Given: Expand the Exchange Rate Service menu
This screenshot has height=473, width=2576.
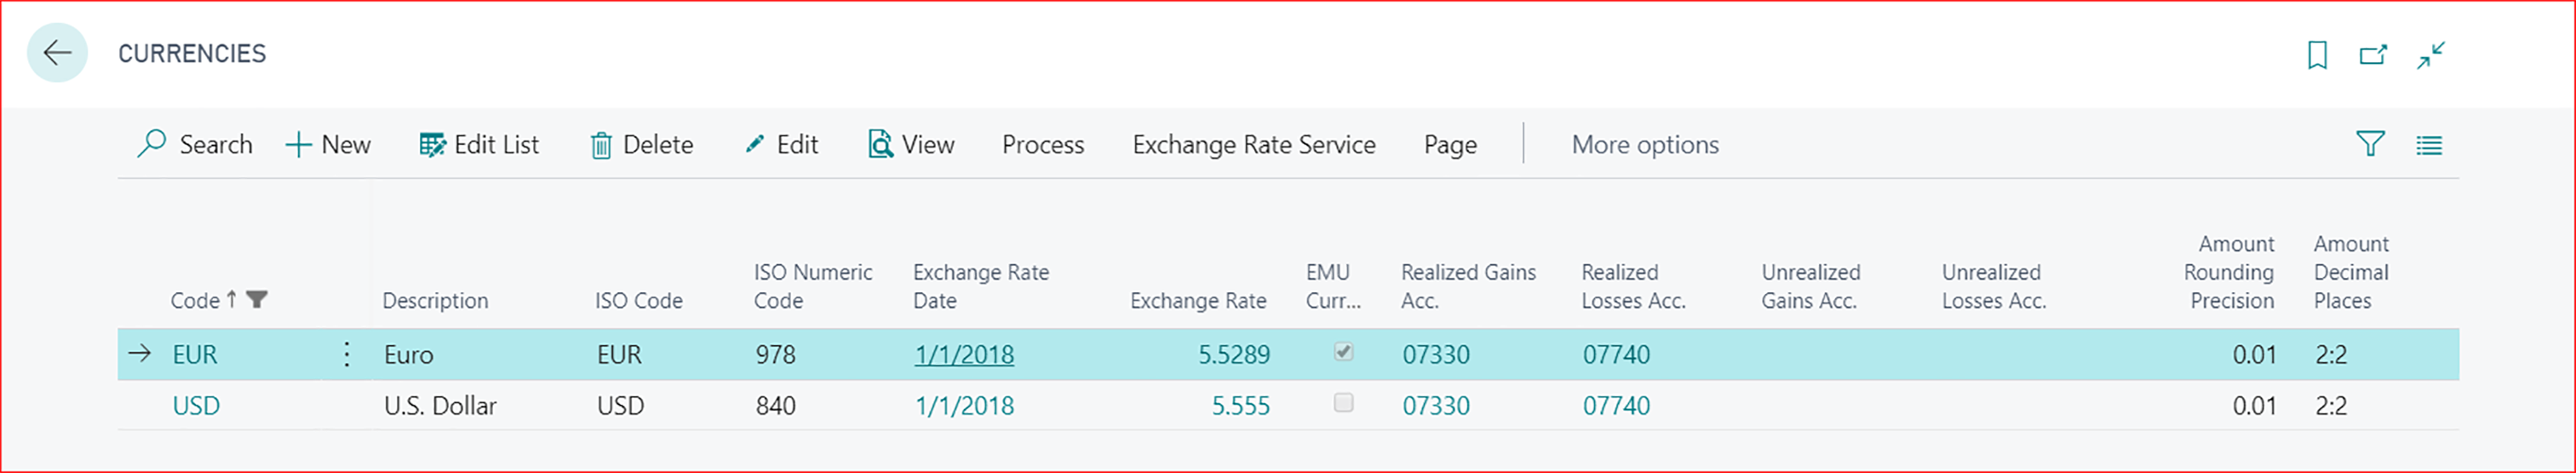Looking at the screenshot, I should 1253,145.
